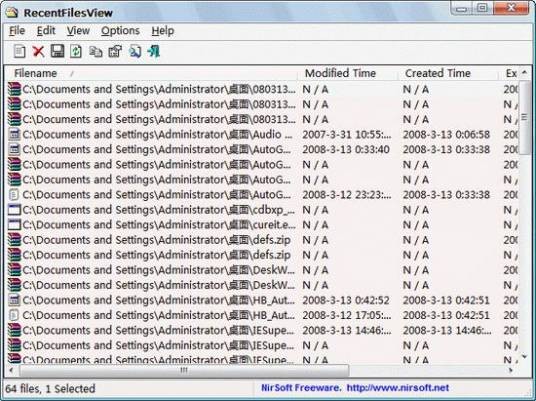Open the Options menu
This screenshot has width=536, height=401.
(x=120, y=31)
